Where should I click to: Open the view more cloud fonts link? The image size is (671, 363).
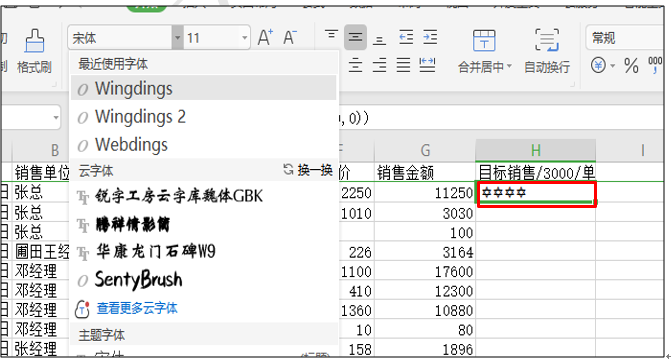coord(137,308)
